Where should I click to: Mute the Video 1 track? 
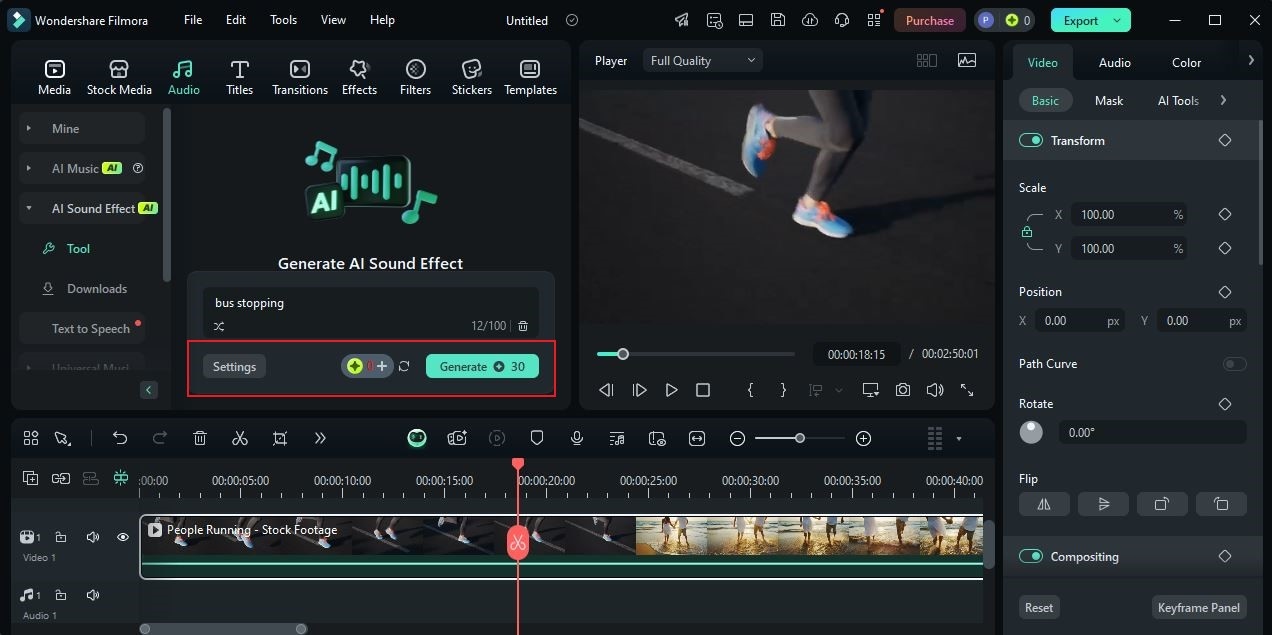point(93,538)
